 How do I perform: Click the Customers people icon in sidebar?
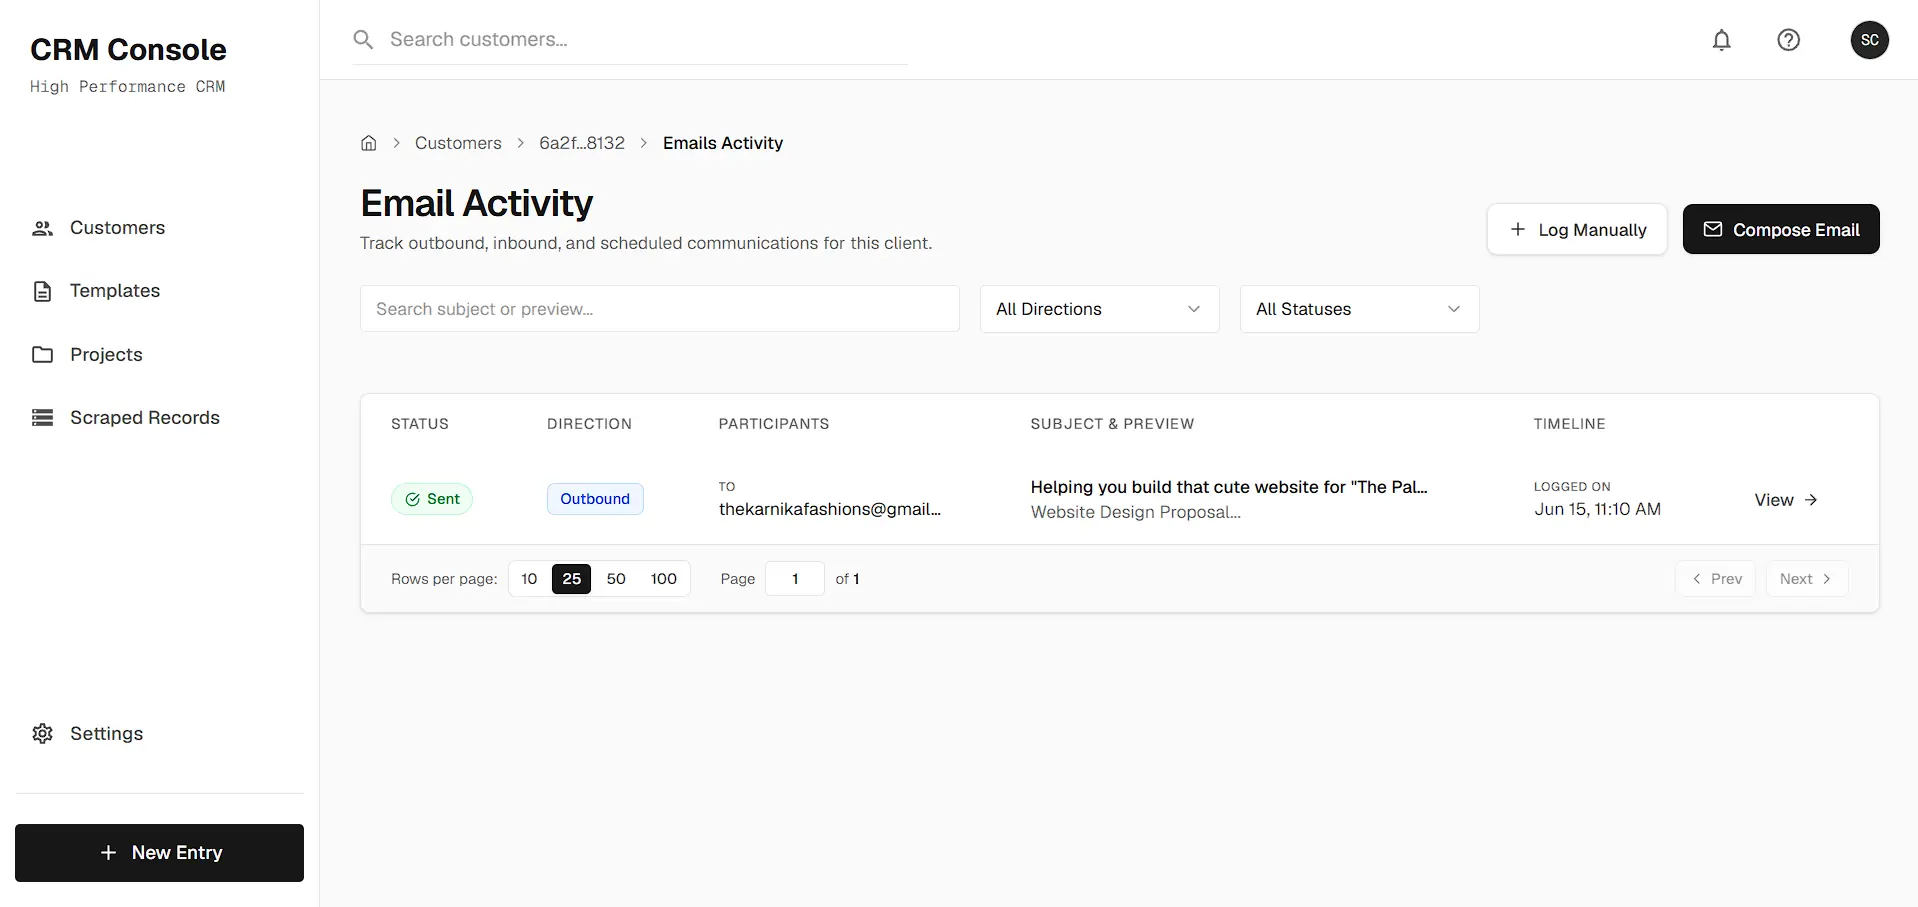(x=42, y=228)
